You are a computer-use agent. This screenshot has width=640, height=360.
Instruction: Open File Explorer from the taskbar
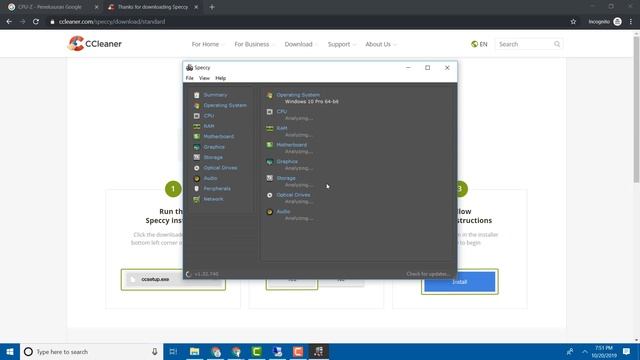[x=195, y=351]
